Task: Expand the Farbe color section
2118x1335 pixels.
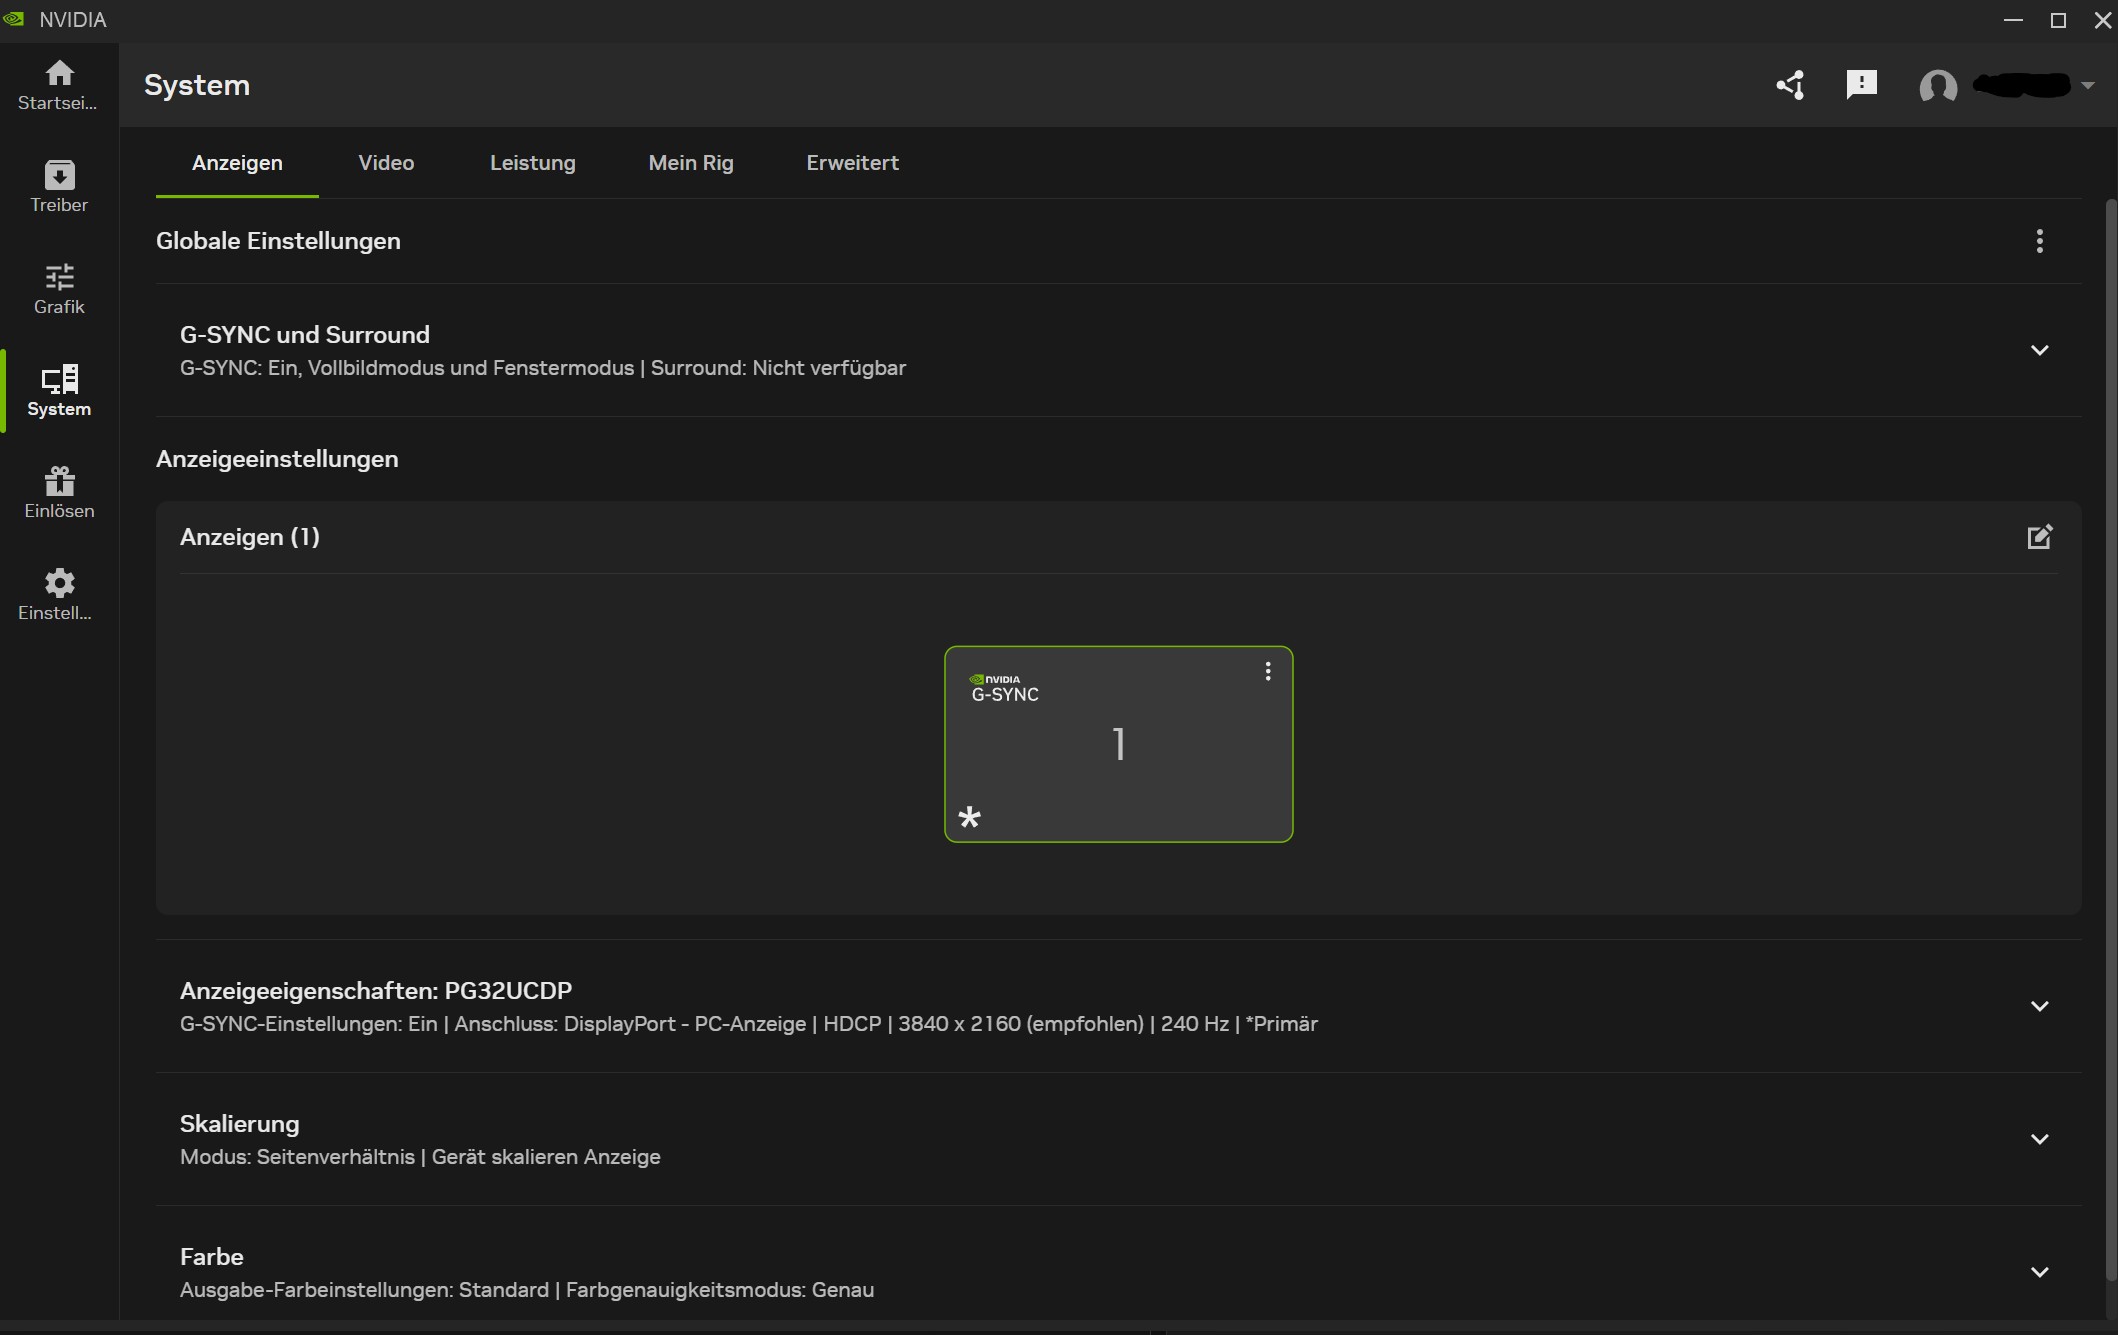Action: (2039, 1272)
